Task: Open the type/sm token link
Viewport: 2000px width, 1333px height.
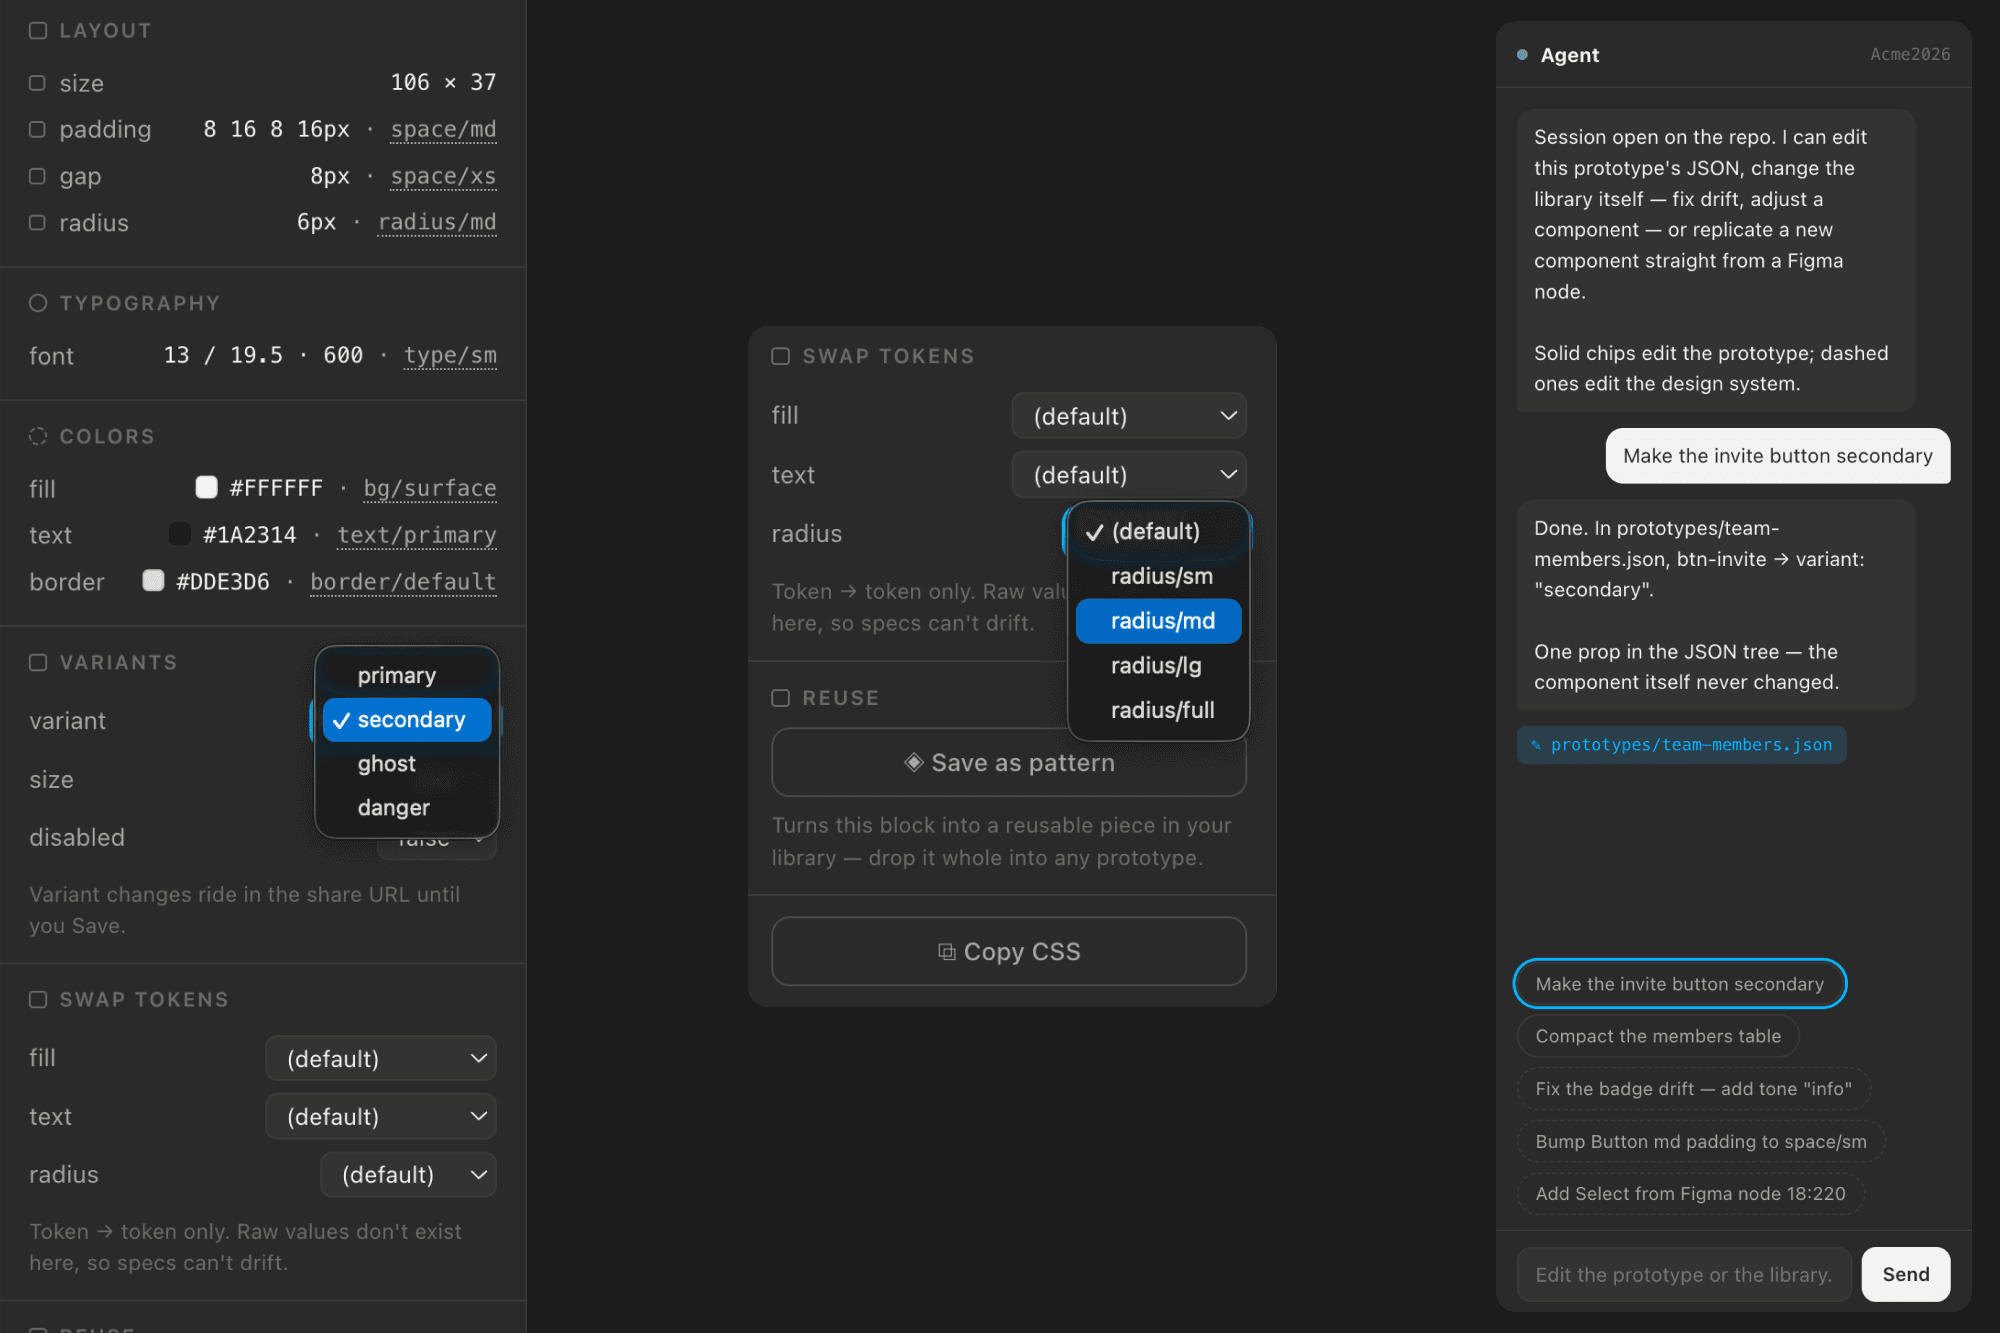Action: [450, 355]
